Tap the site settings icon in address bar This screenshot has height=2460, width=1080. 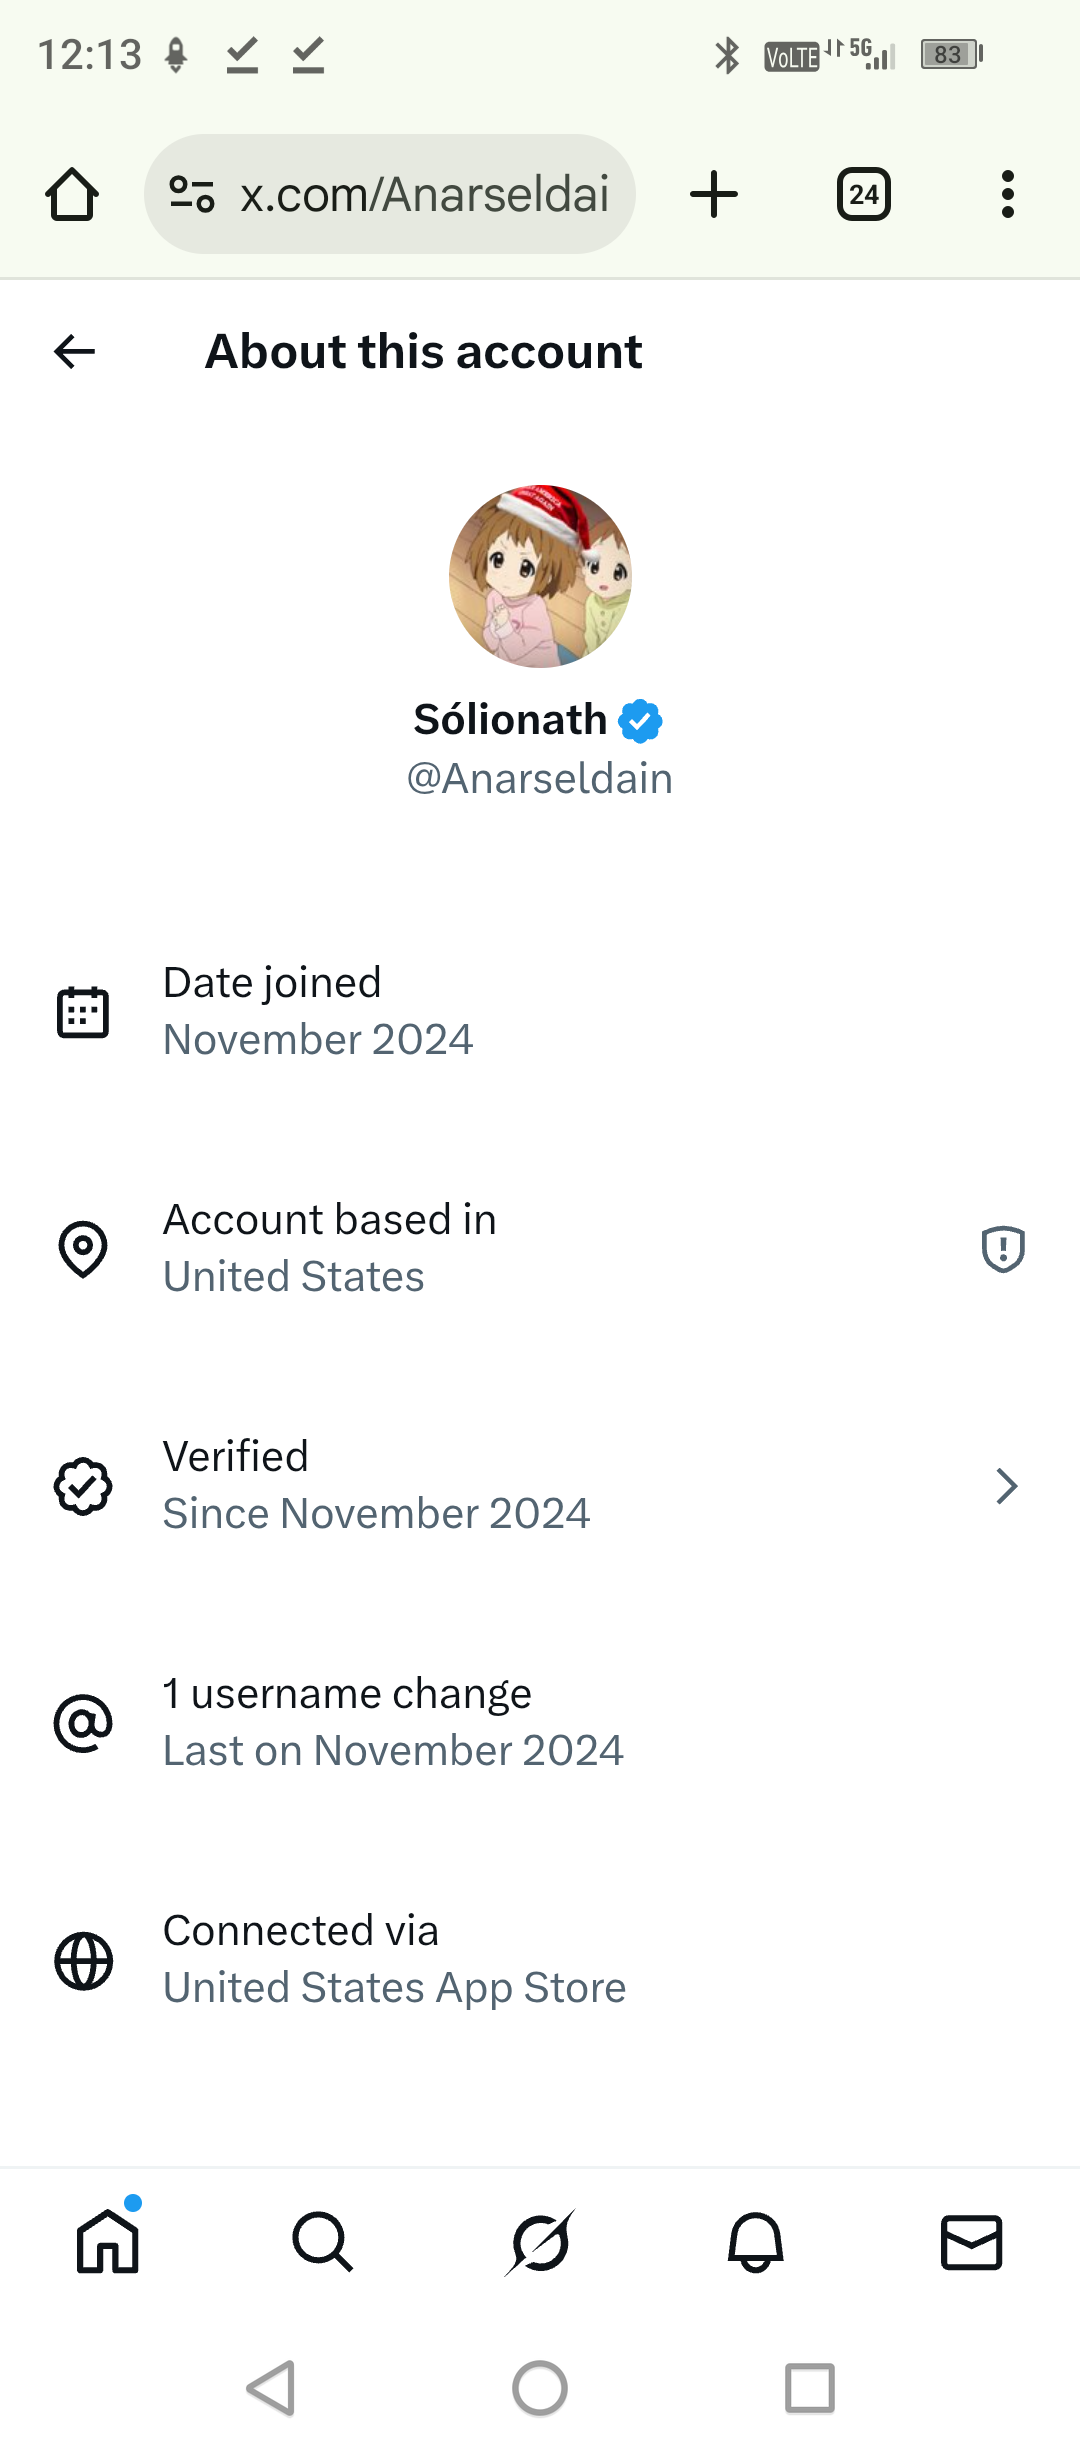tap(192, 194)
